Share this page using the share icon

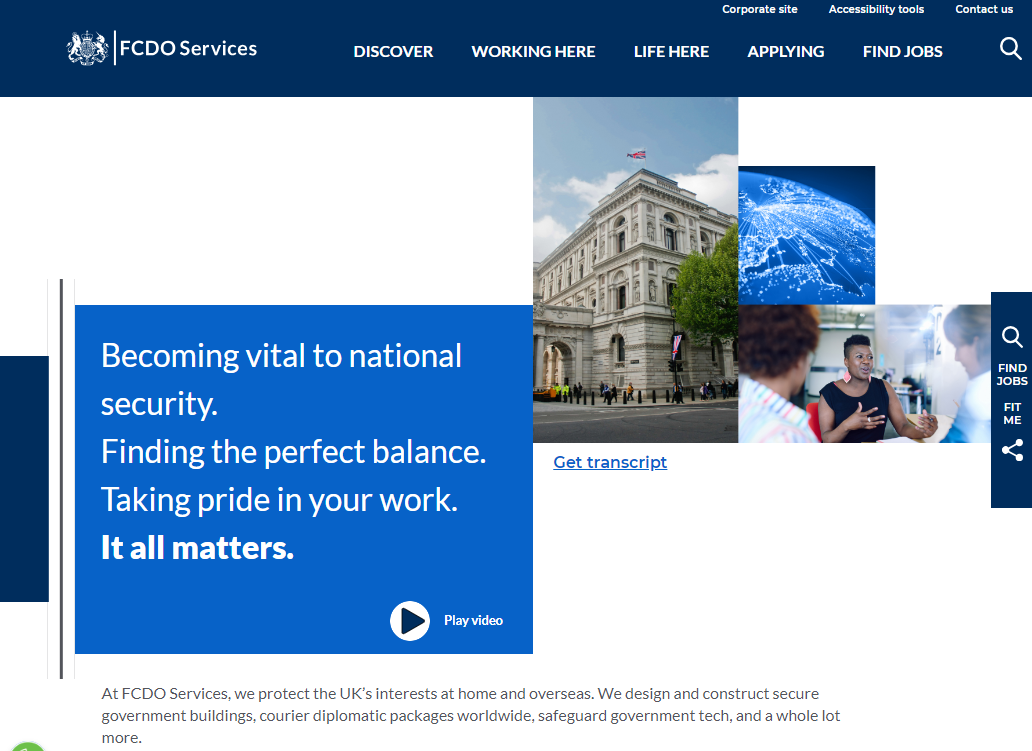(x=1011, y=450)
